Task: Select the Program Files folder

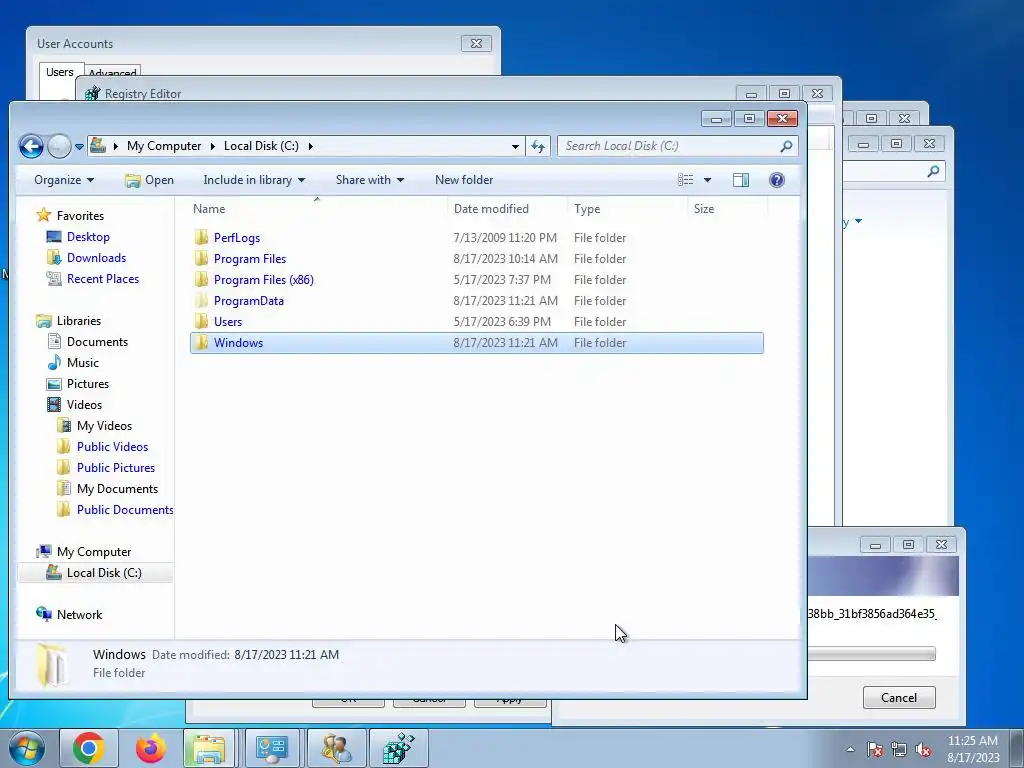Action: [249, 259]
